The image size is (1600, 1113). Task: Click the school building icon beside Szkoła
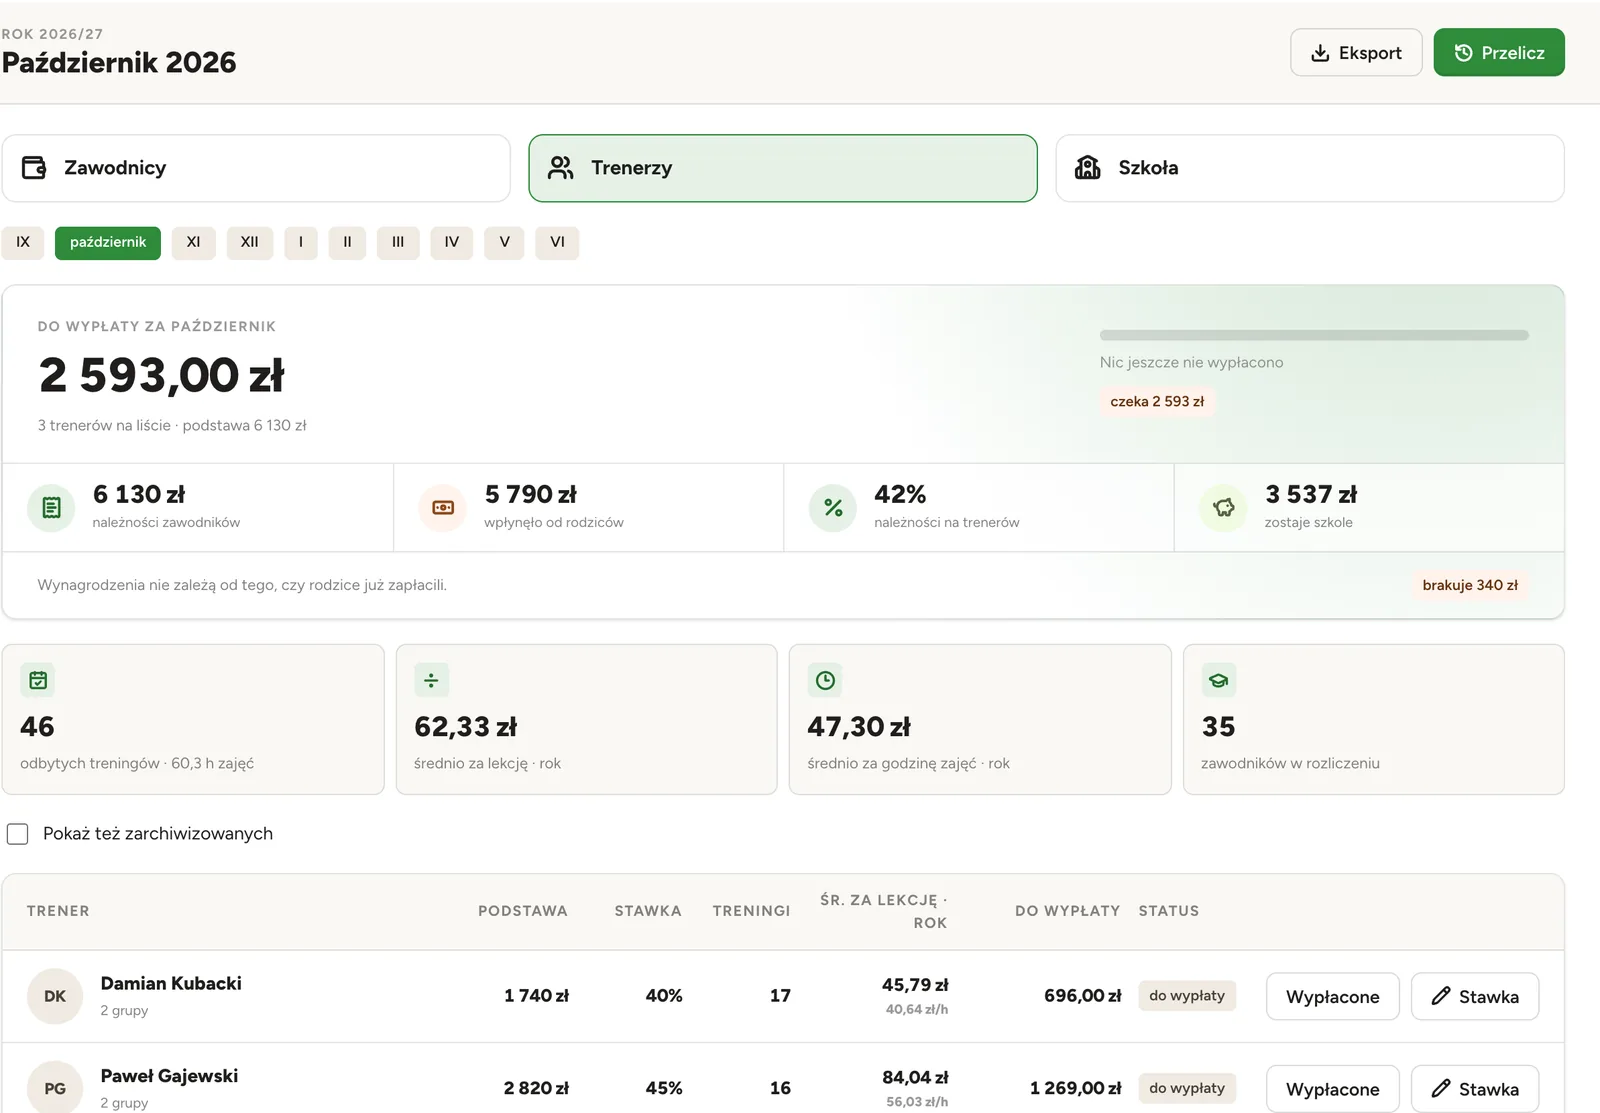(1088, 168)
